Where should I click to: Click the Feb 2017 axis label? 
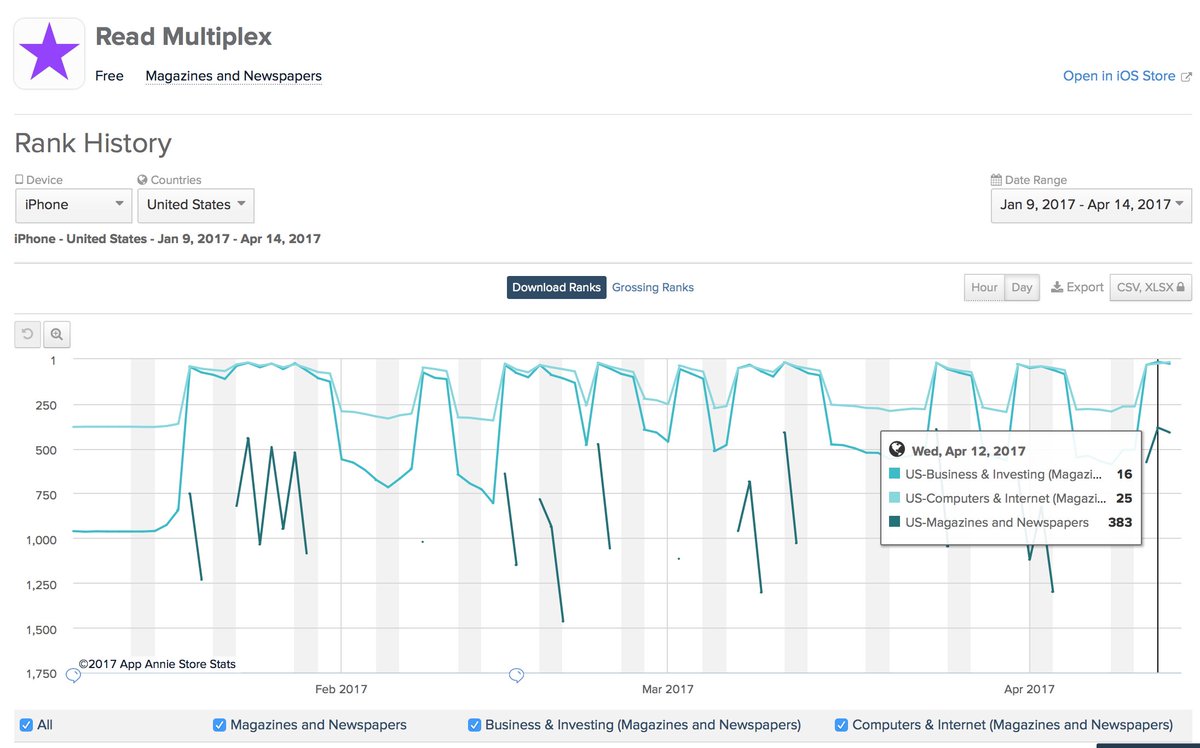pos(341,689)
